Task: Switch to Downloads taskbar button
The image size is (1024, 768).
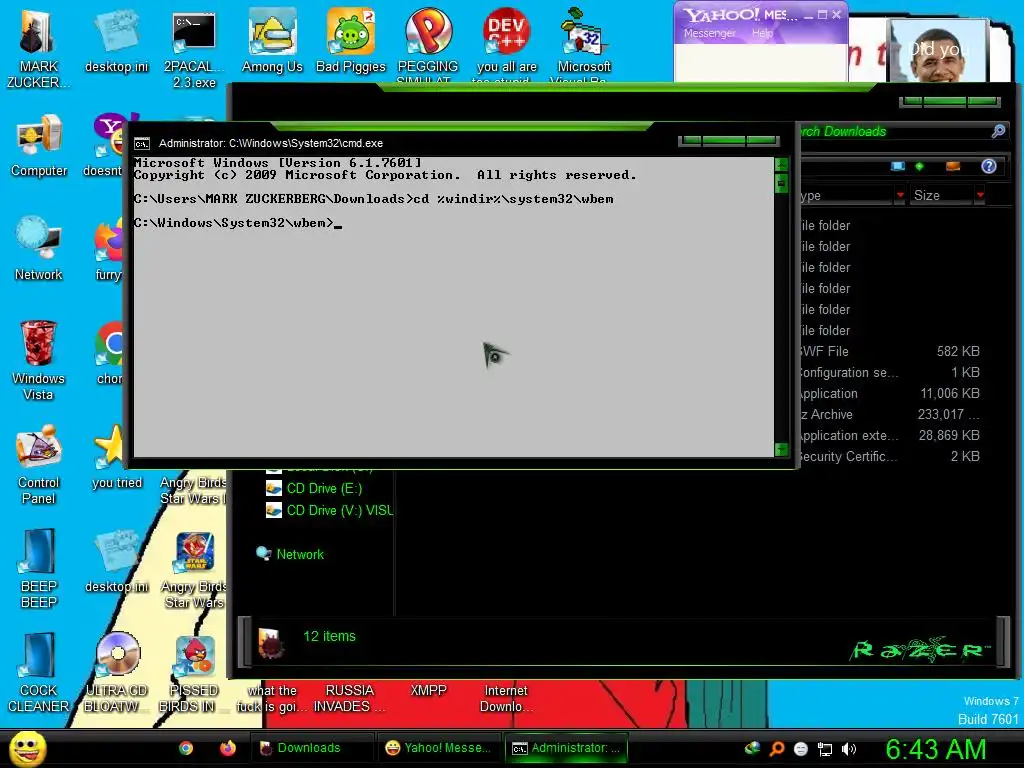Action: click(x=311, y=748)
